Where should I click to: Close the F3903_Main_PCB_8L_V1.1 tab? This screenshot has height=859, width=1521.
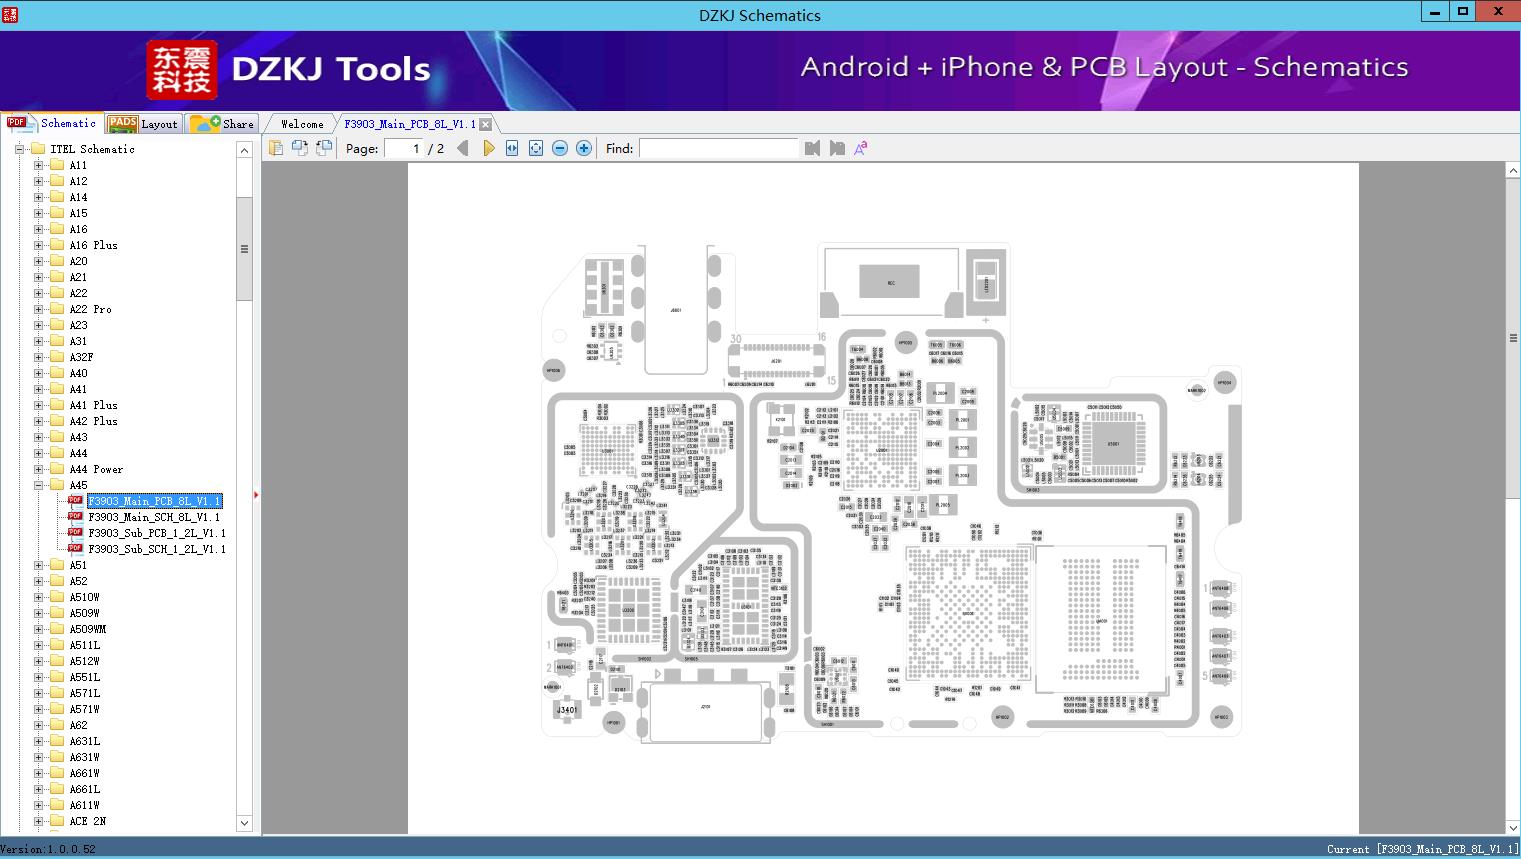(485, 124)
